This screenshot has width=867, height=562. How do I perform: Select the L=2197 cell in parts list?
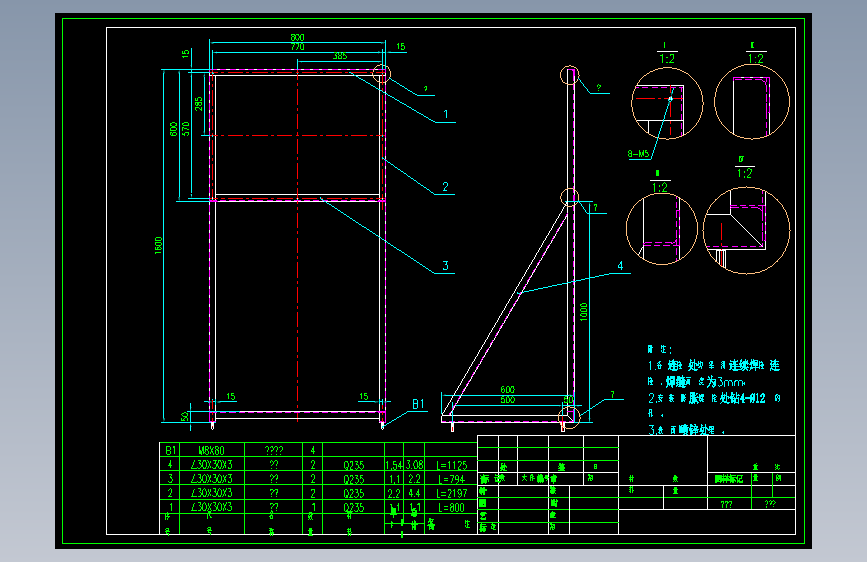[452, 493]
